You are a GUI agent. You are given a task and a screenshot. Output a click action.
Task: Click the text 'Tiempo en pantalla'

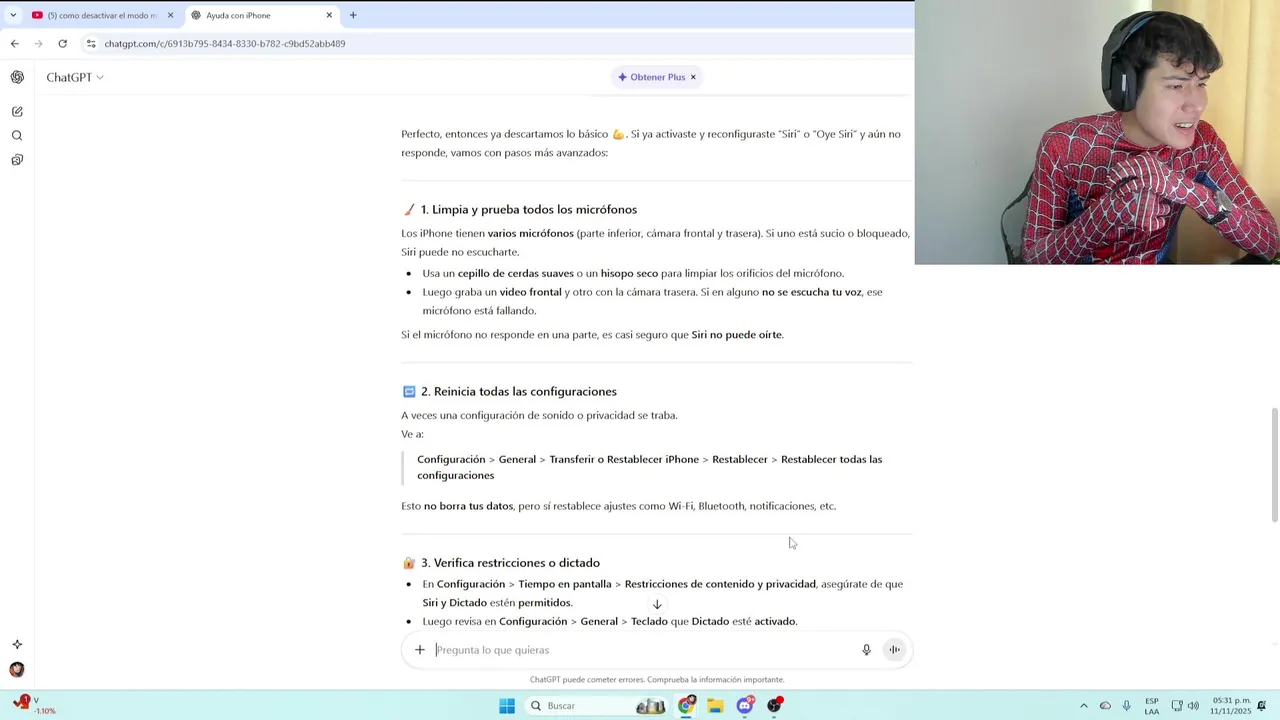point(565,584)
